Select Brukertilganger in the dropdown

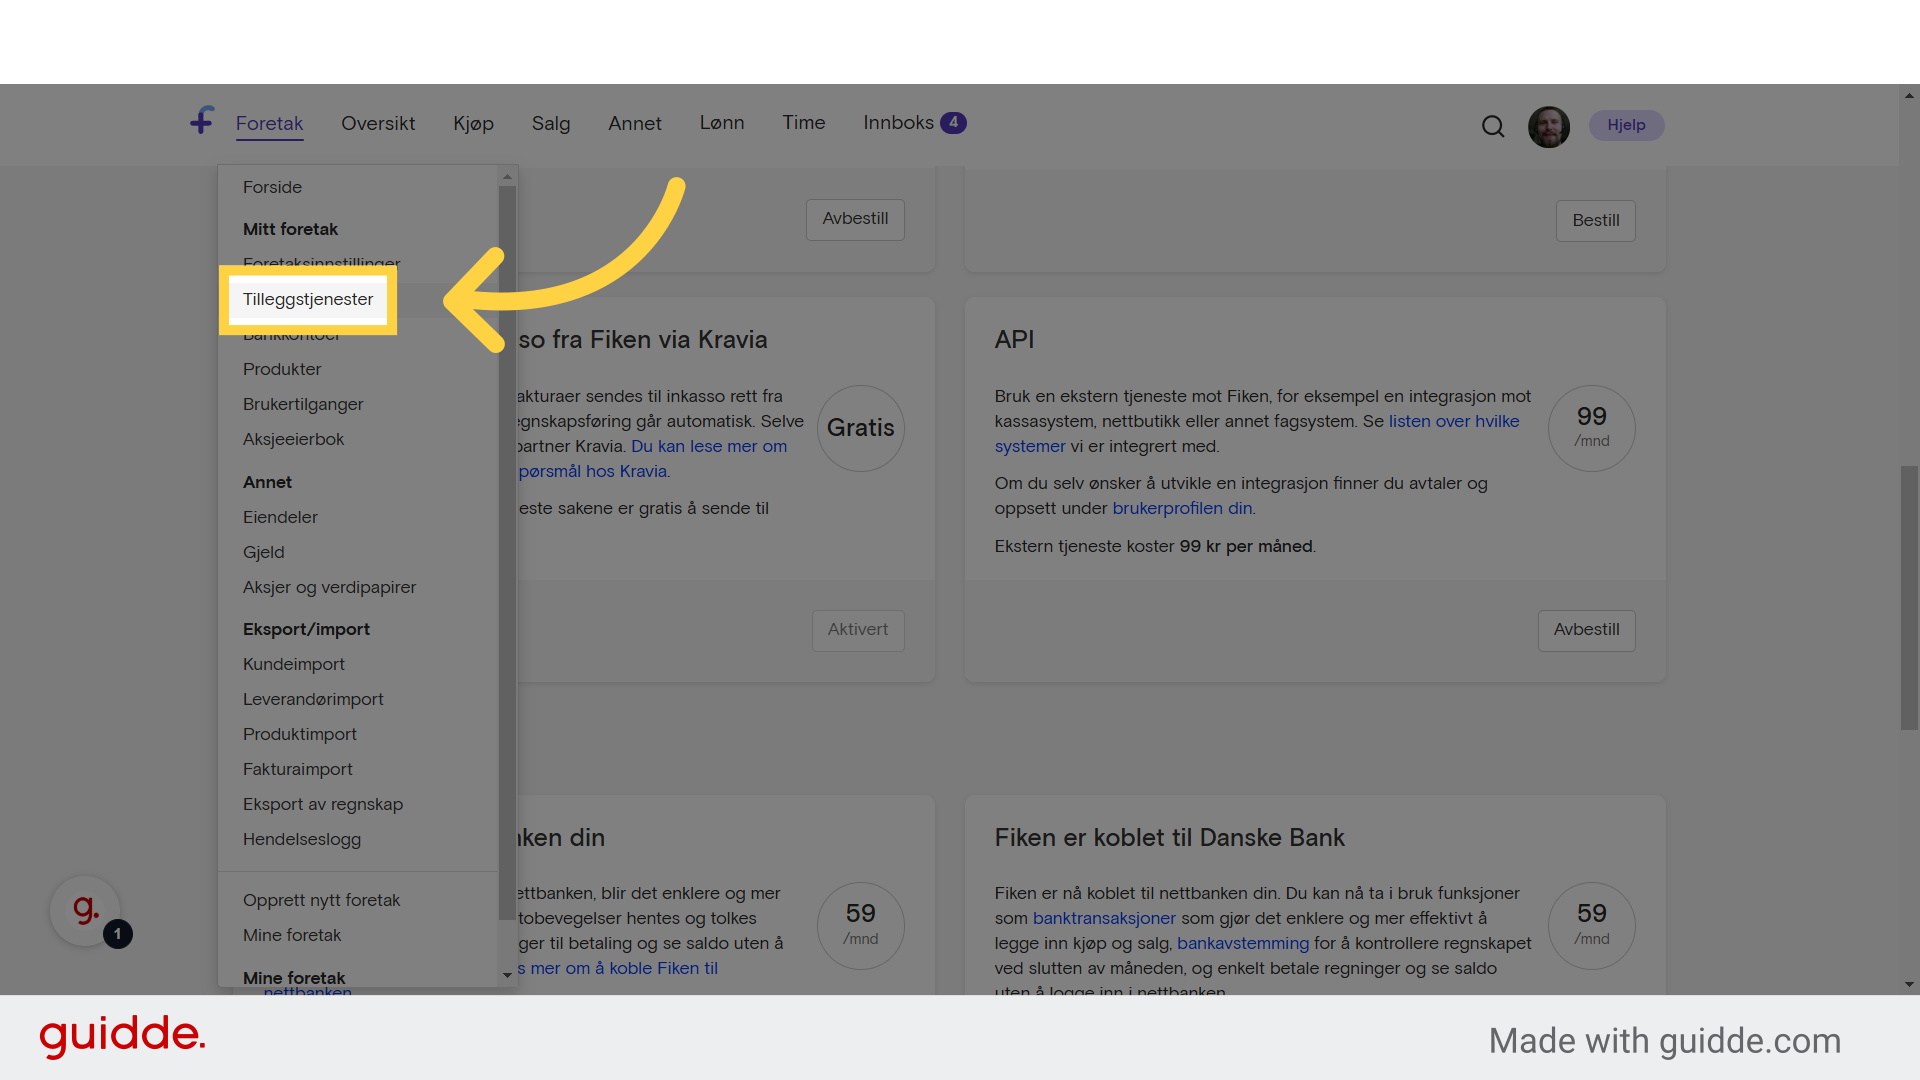tap(303, 404)
